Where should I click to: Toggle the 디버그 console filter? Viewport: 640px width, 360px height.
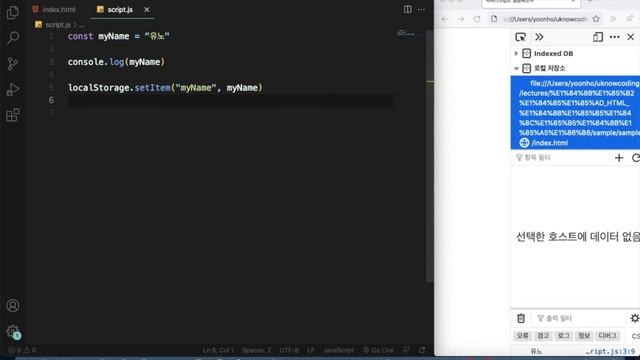pos(608,336)
